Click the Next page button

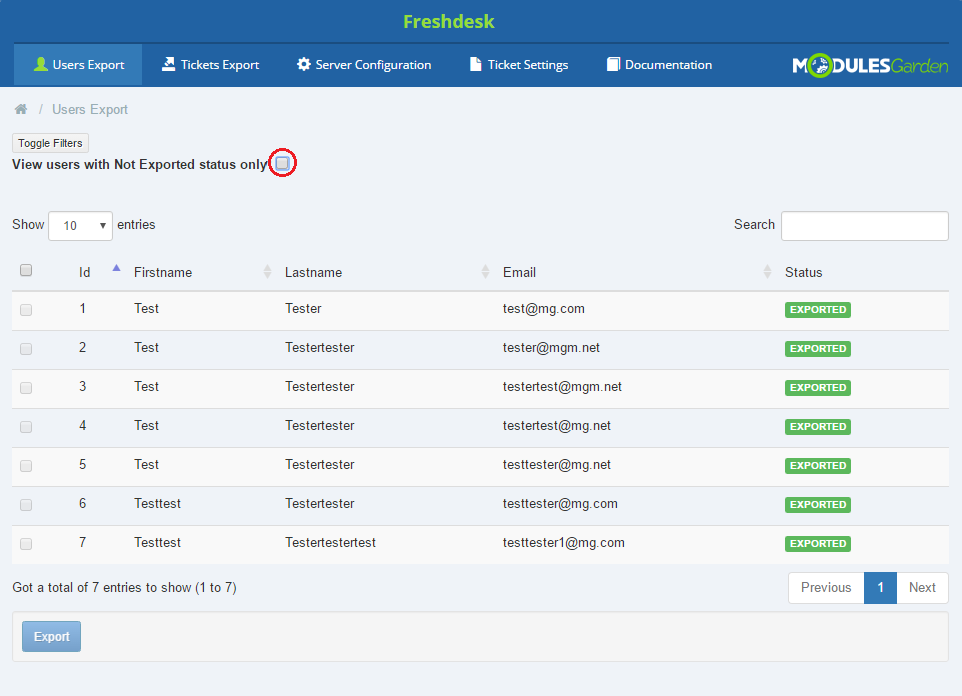click(x=922, y=587)
